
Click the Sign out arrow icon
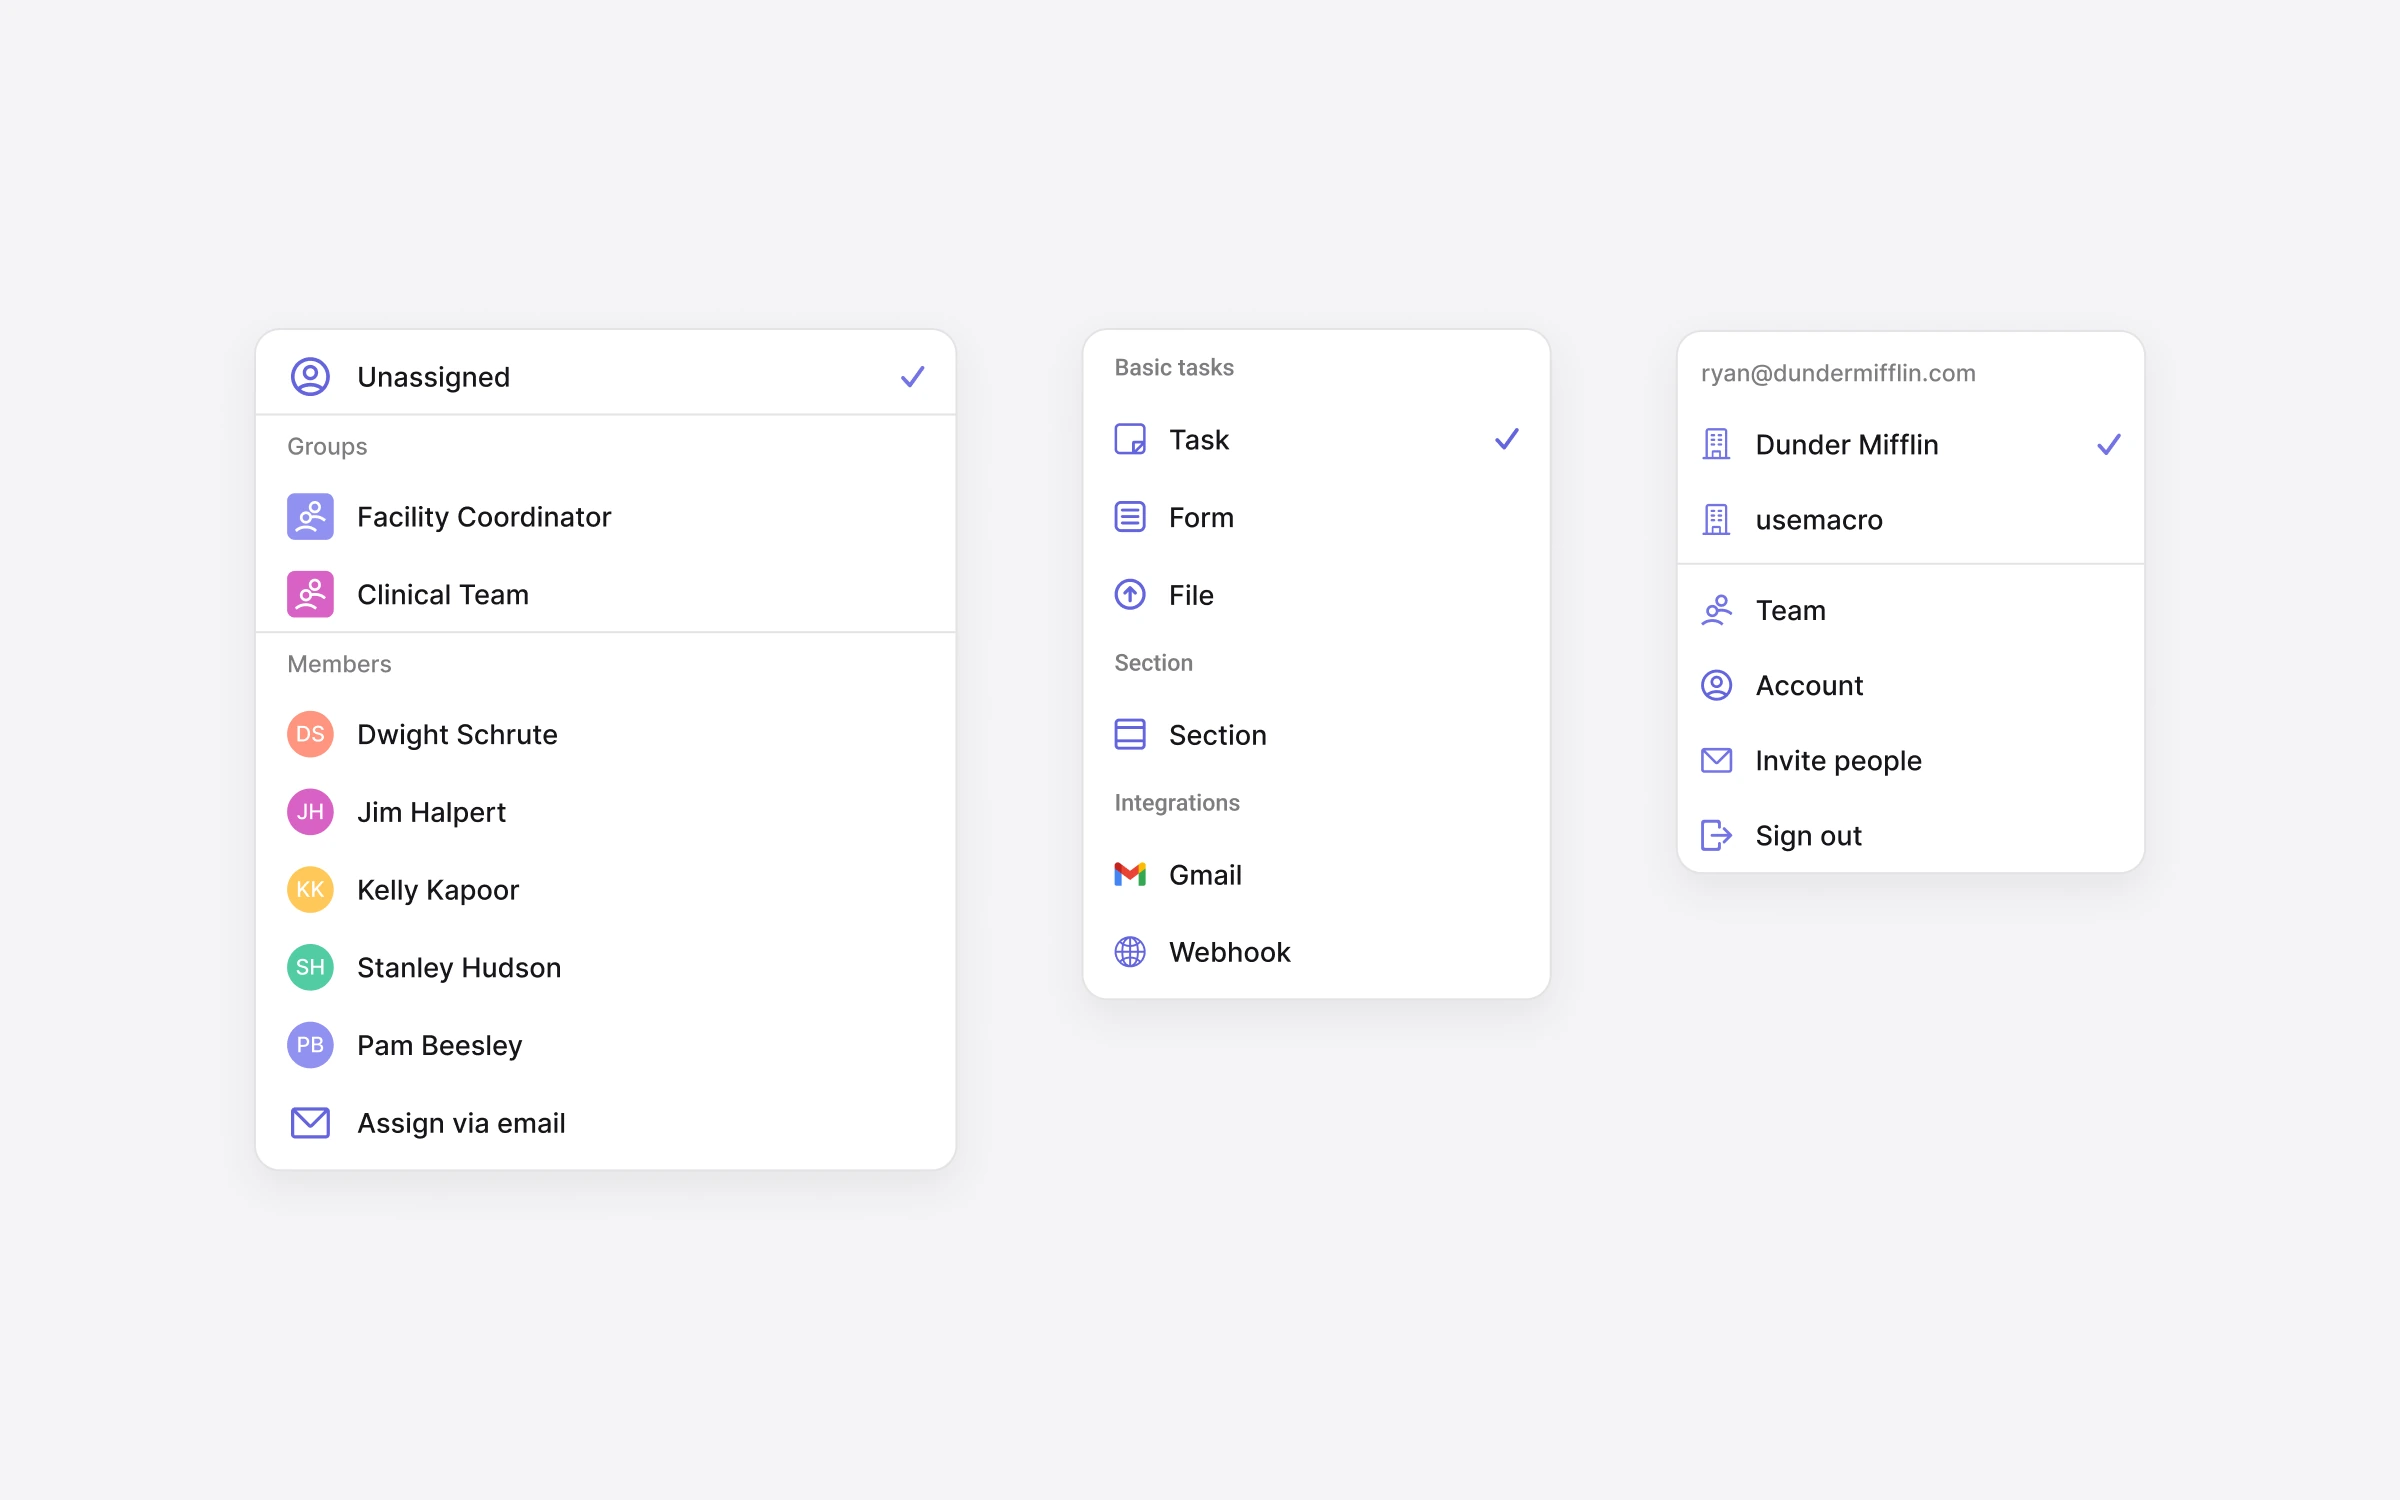pos(1716,835)
